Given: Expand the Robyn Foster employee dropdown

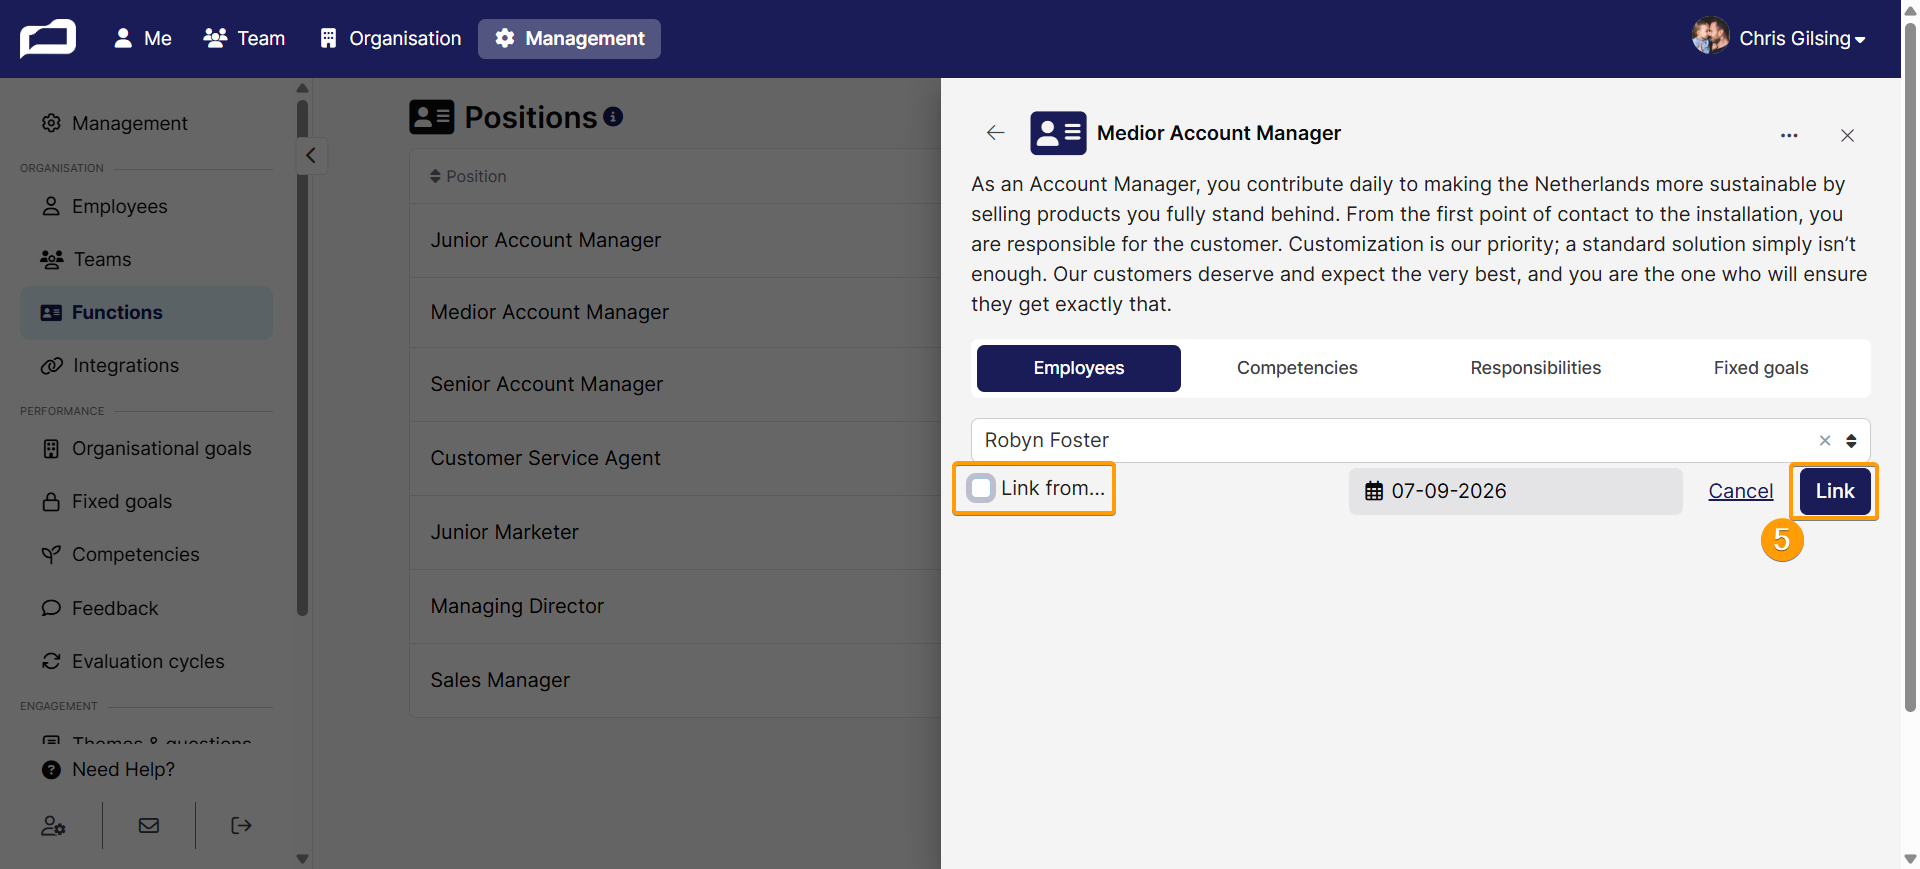Looking at the screenshot, I should pyautogui.click(x=1851, y=441).
